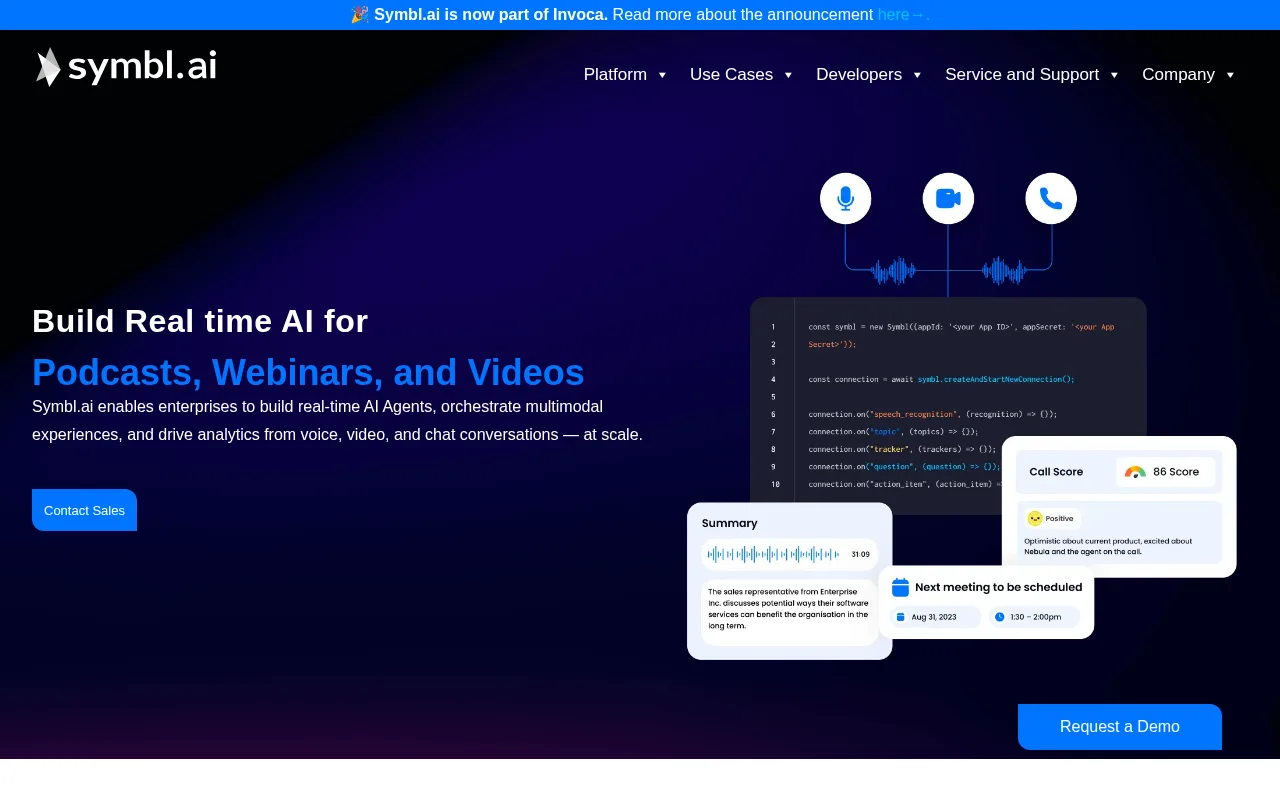Click the Contact Sales button
Screen dimensions: 1280x800
(x=84, y=510)
